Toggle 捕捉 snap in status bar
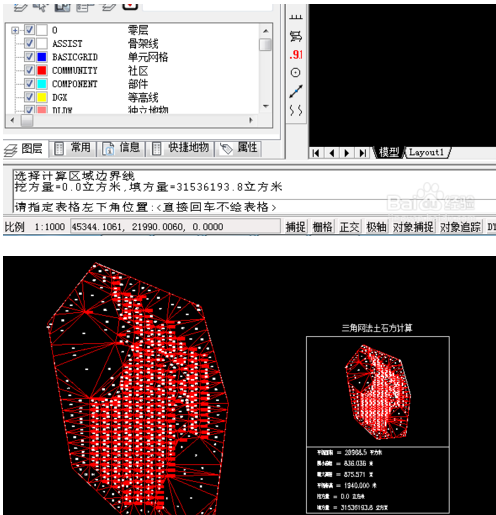The height and width of the screenshot is (515, 496). 295,227
